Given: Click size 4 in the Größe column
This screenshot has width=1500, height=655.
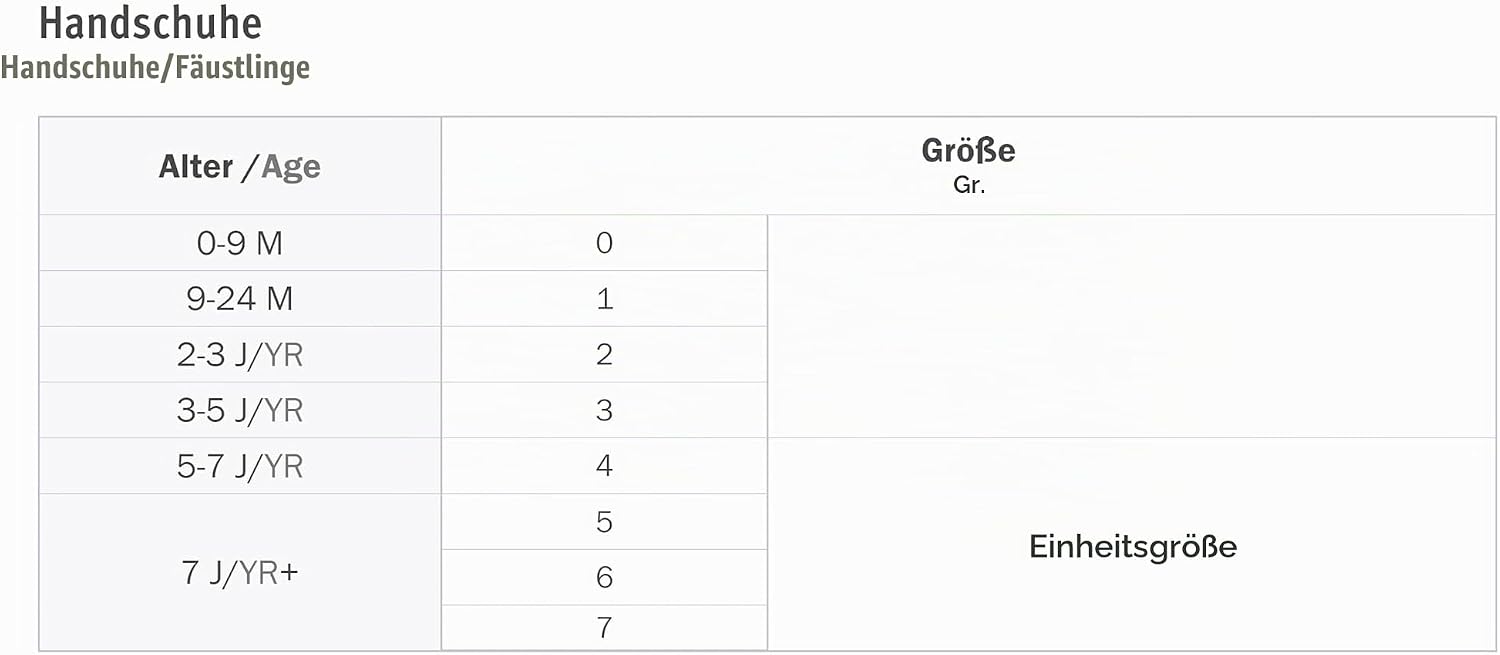Looking at the screenshot, I should (604, 466).
